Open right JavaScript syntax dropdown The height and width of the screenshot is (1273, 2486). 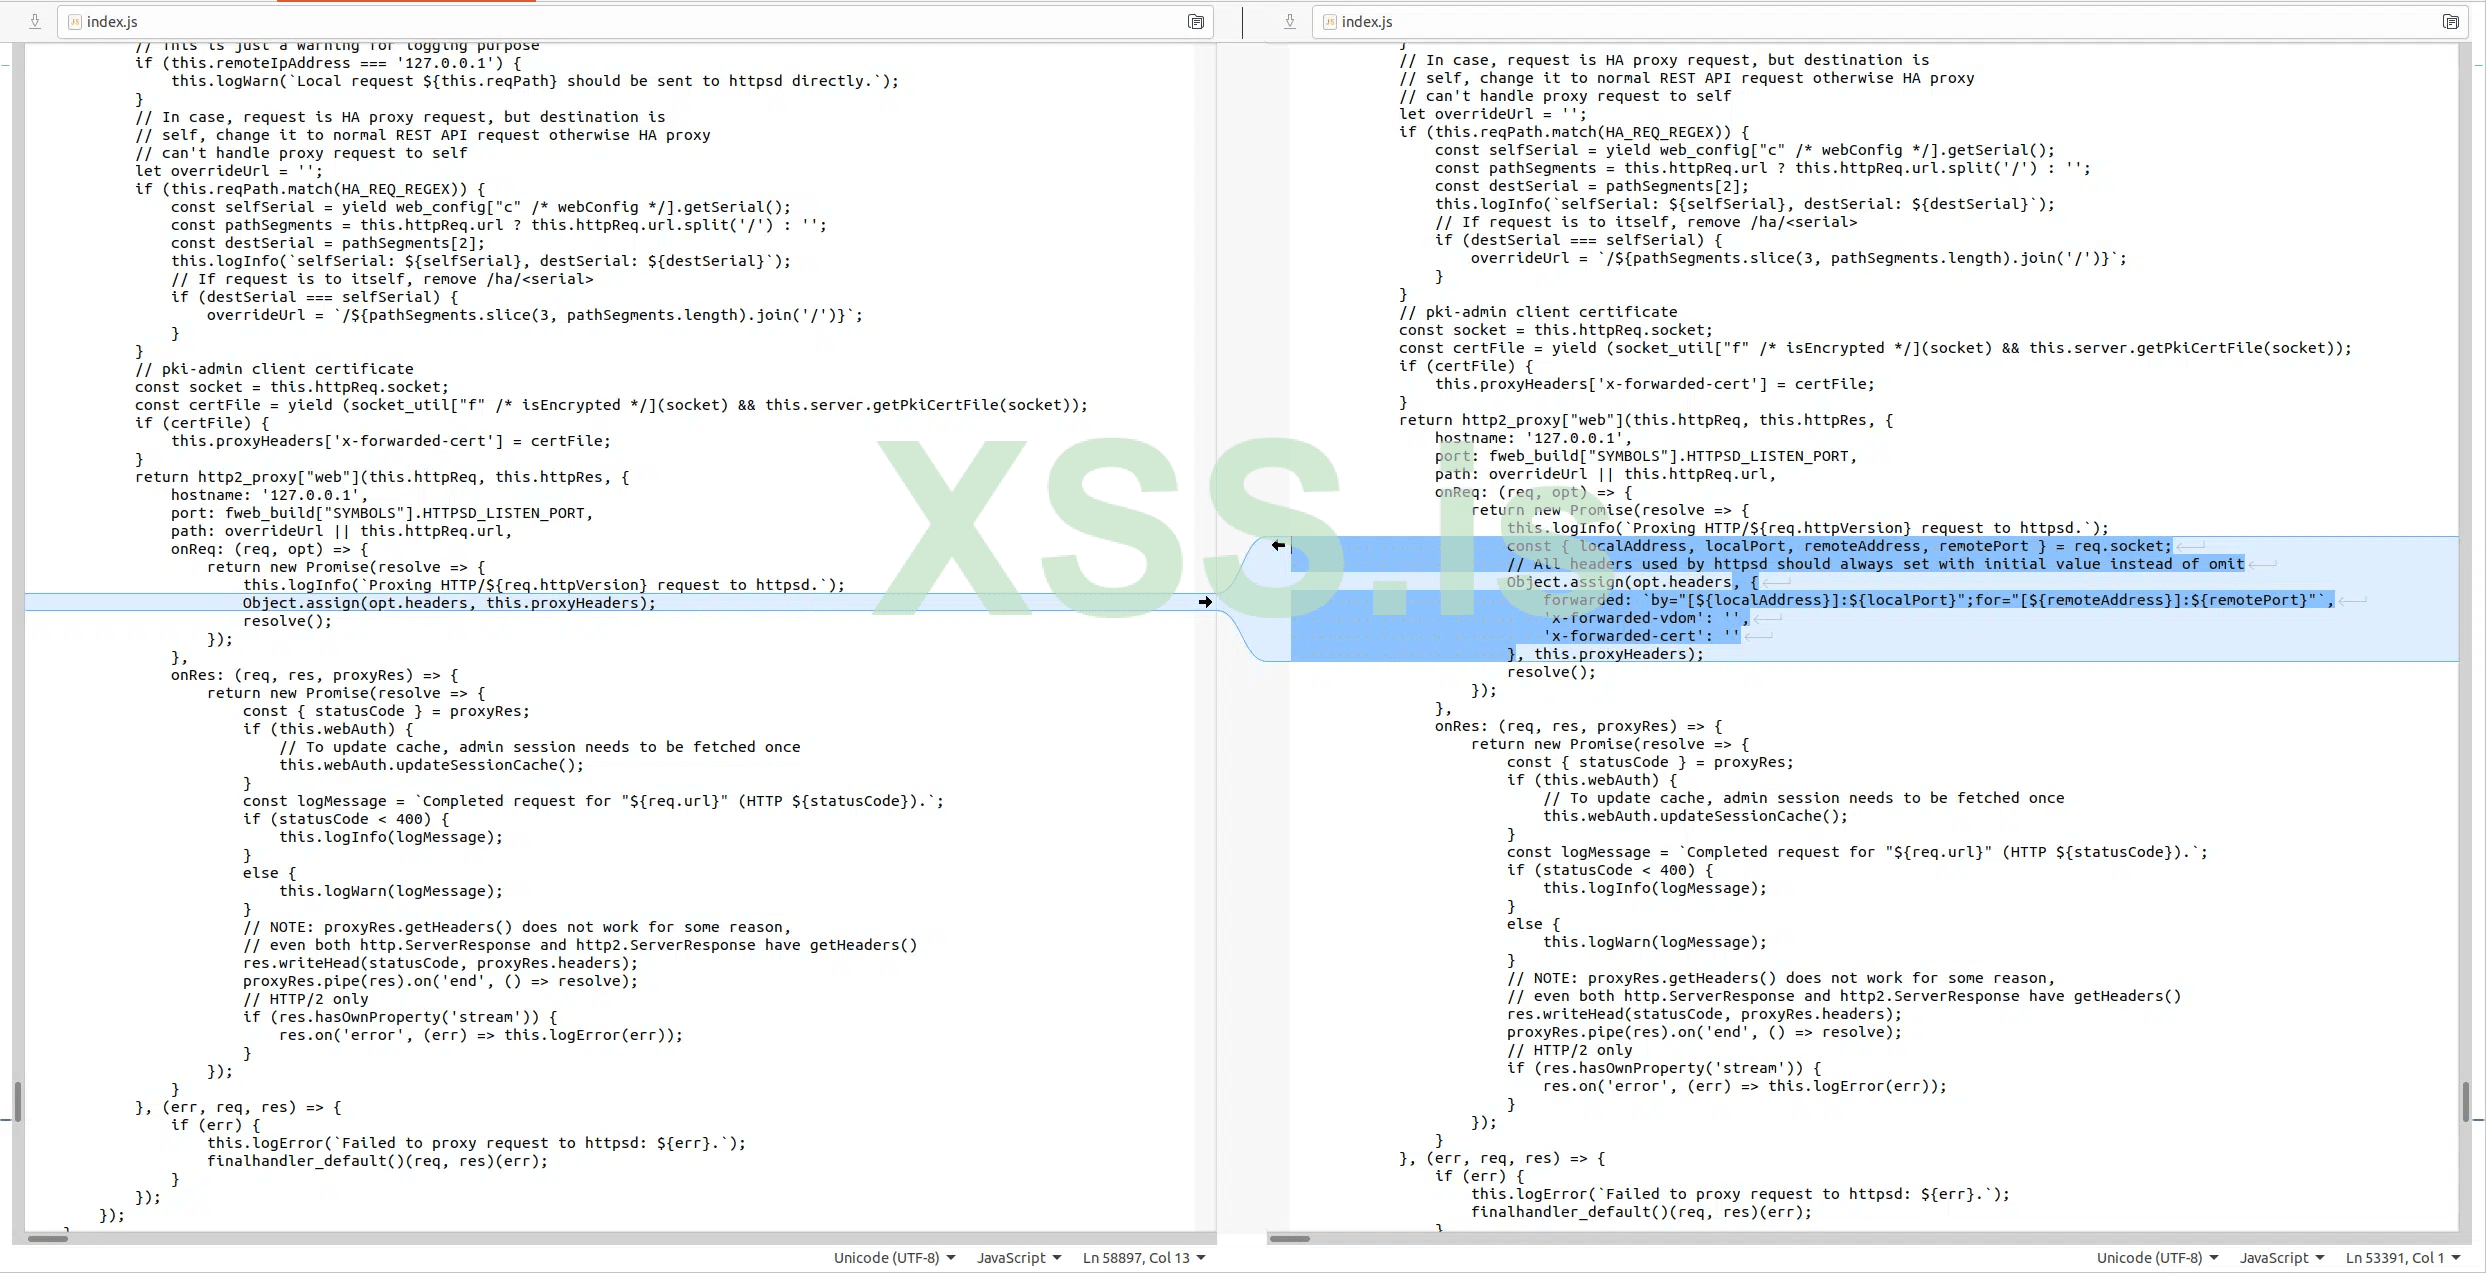coord(2281,1258)
